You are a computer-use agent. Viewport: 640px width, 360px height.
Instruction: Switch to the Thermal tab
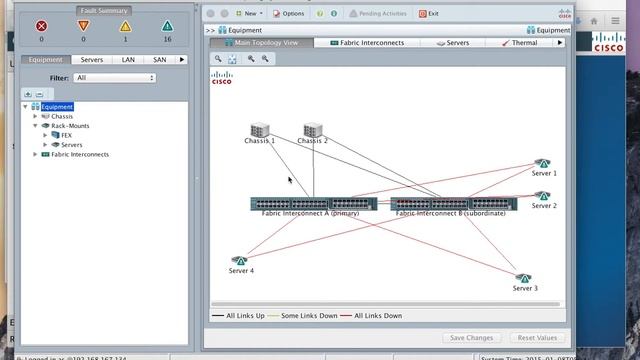520,42
